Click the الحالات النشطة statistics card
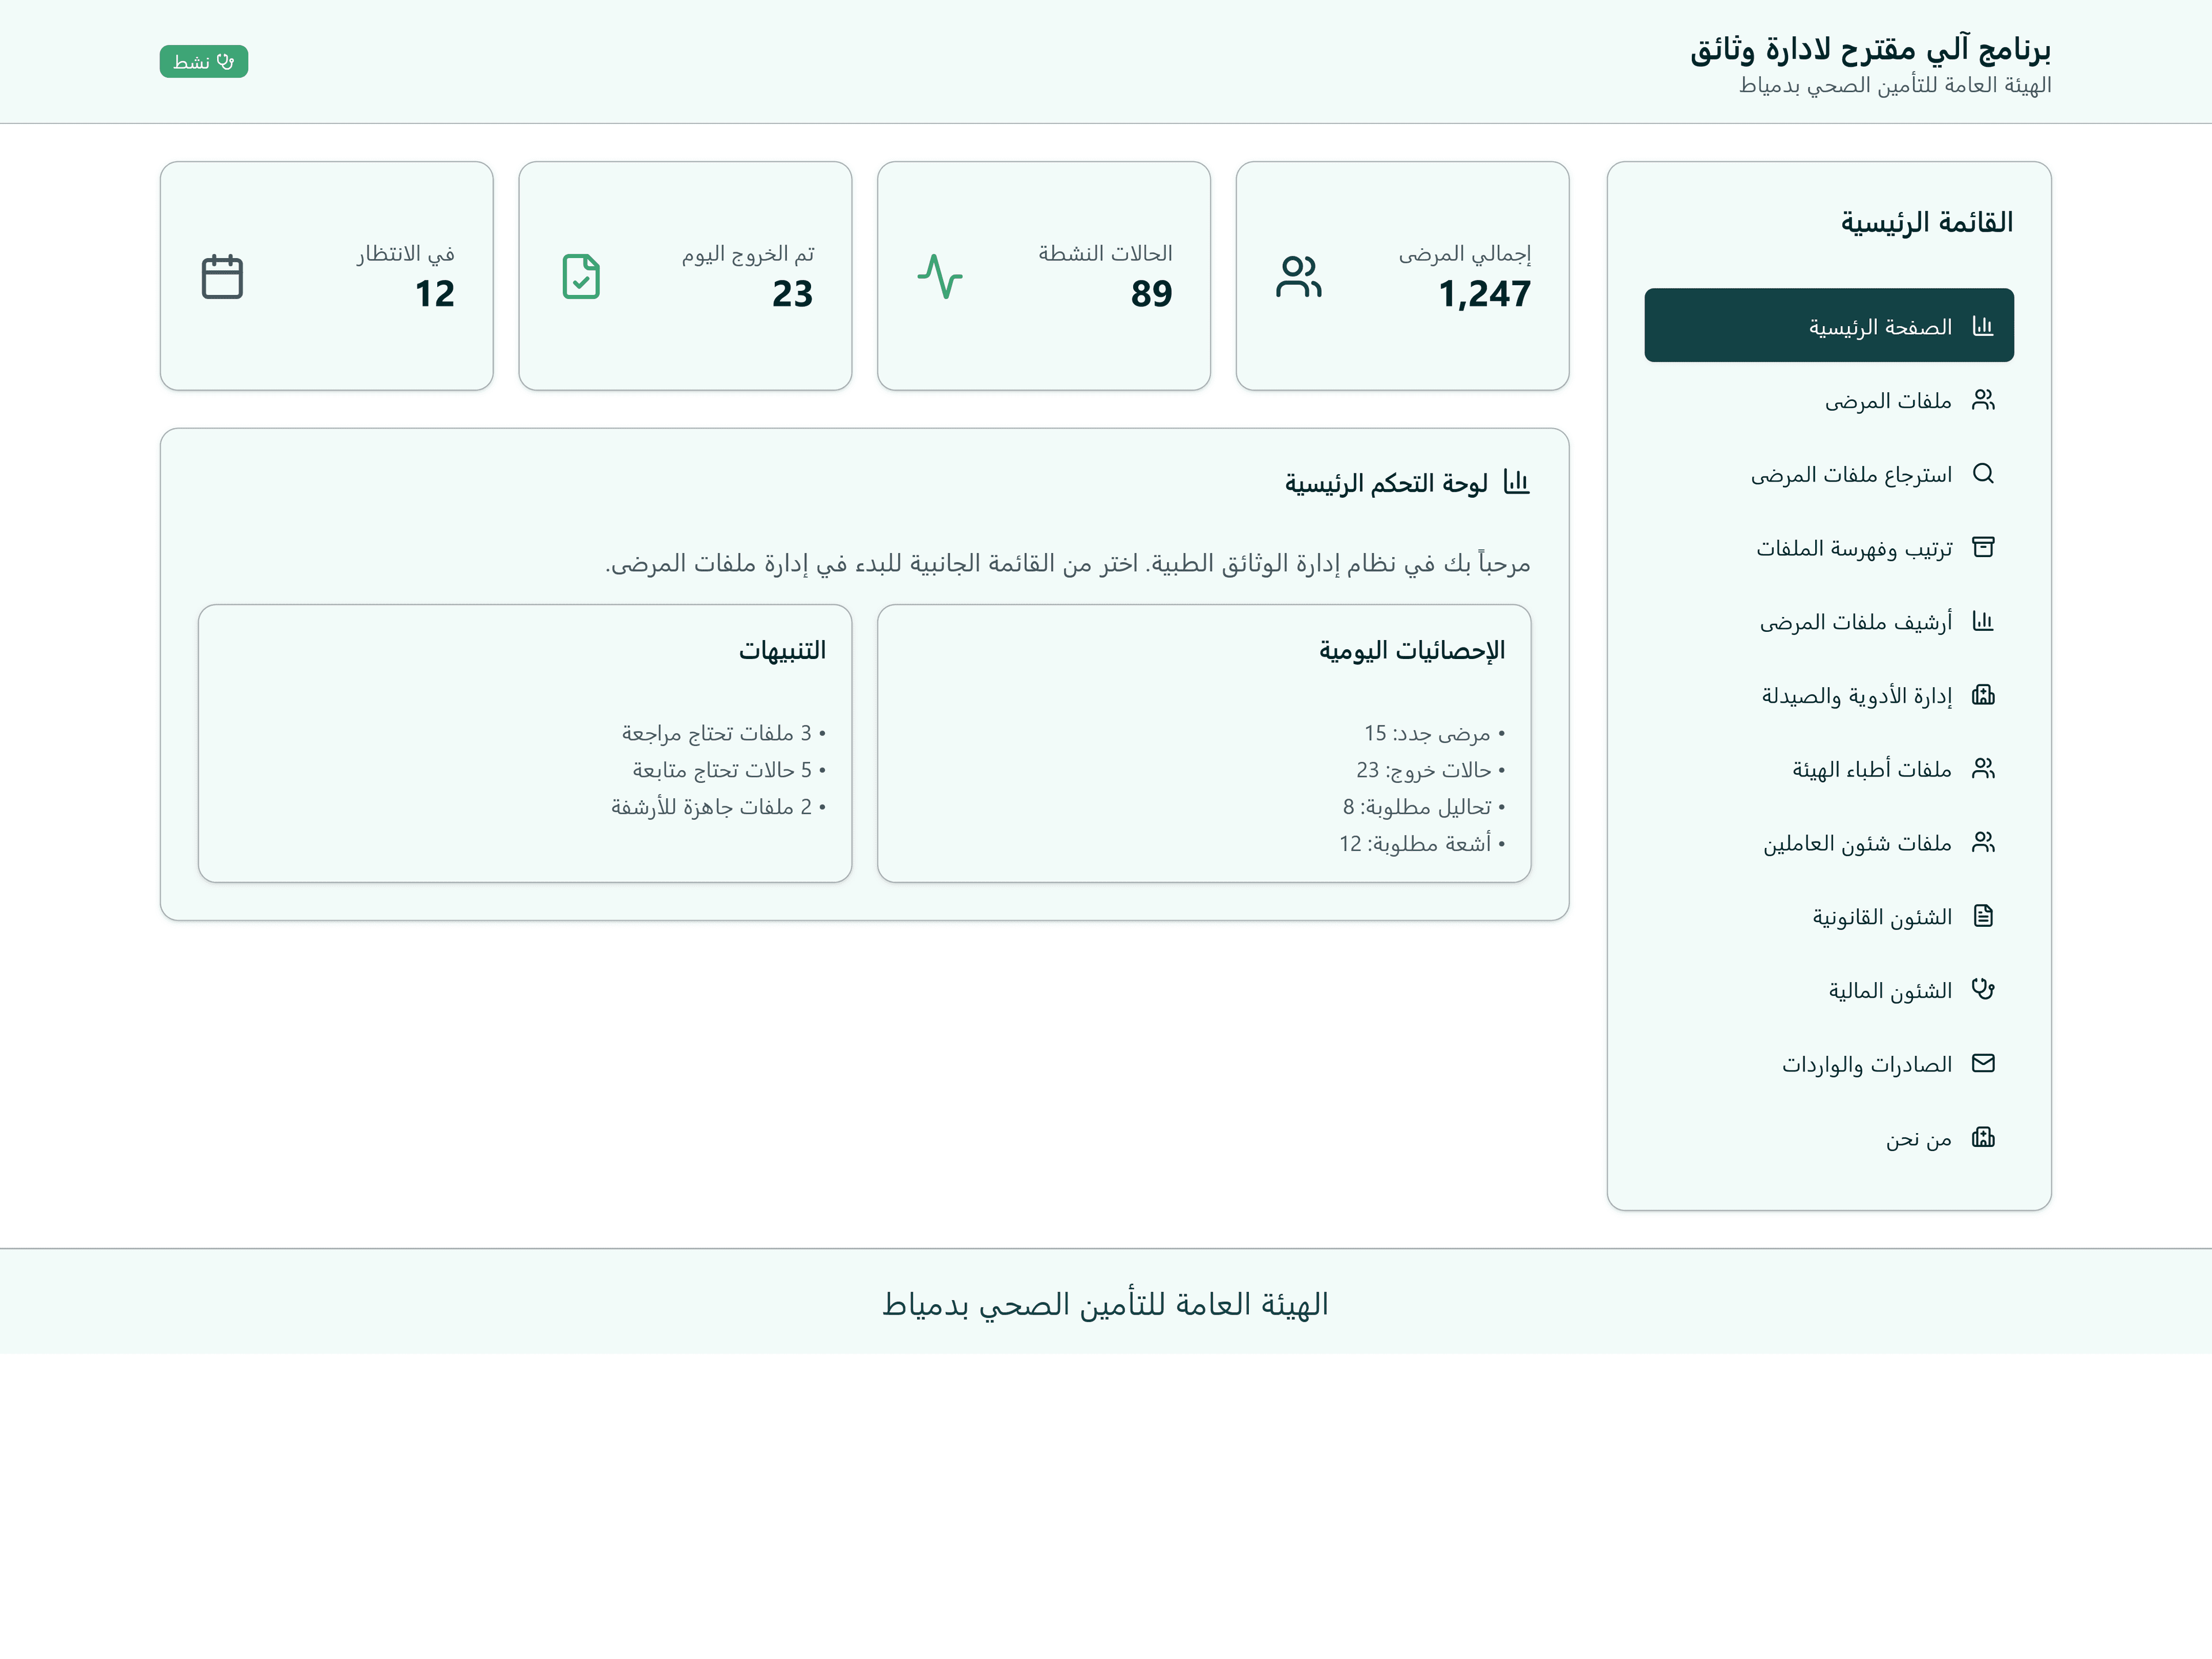This screenshot has width=2212, height=1659. click(1044, 276)
